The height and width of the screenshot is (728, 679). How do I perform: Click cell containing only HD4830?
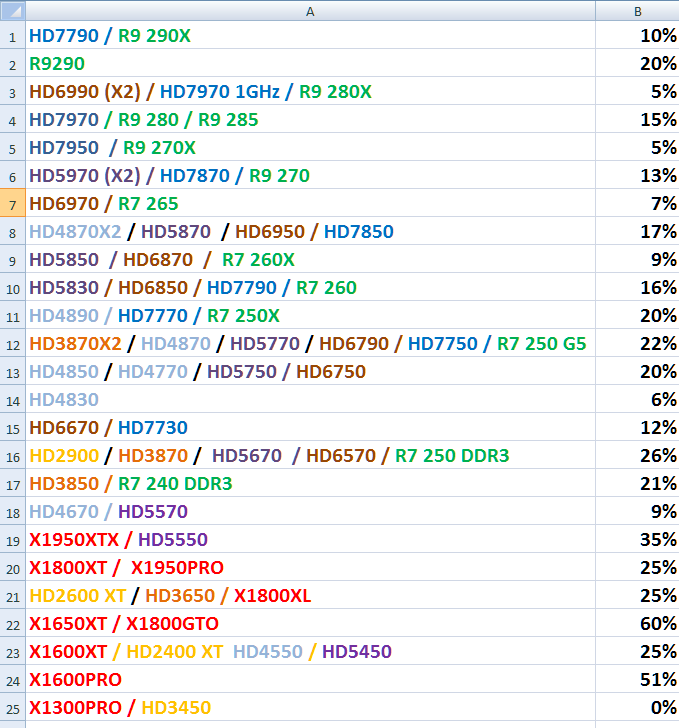(x=310, y=399)
